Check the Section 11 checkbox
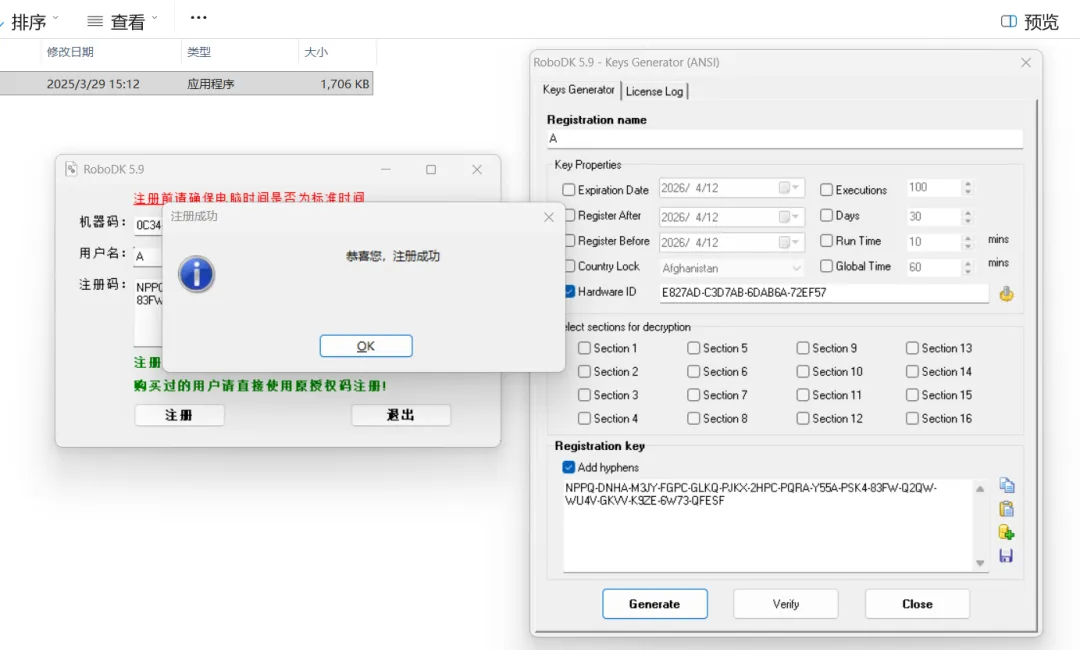Image resolution: width=1080 pixels, height=650 pixels. point(803,395)
